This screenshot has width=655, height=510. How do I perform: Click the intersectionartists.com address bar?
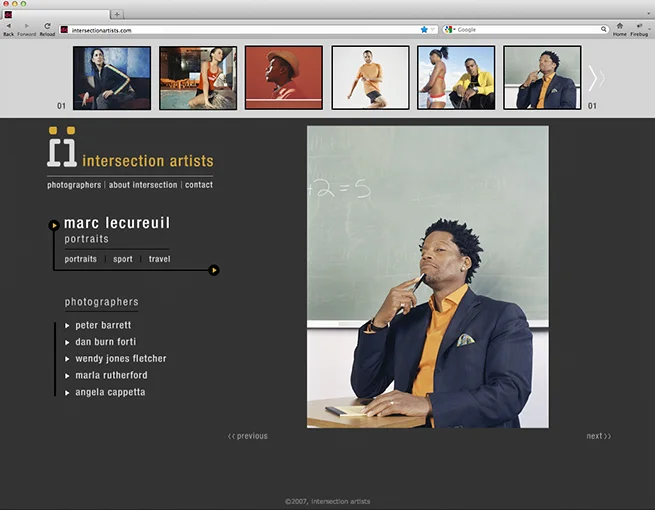point(249,30)
